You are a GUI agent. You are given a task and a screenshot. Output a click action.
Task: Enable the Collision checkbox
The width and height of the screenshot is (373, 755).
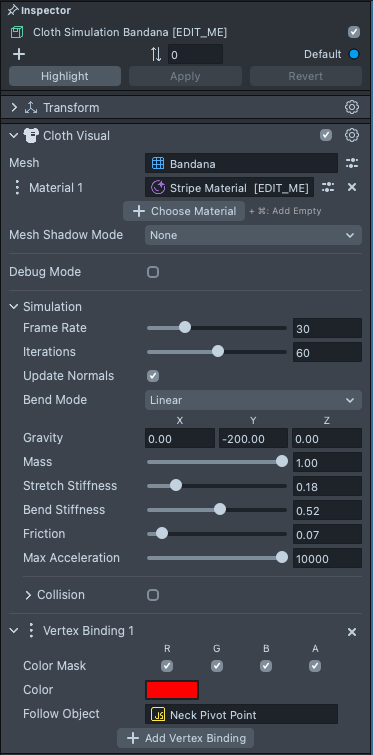[x=153, y=595]
